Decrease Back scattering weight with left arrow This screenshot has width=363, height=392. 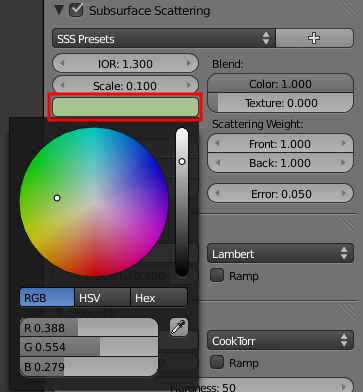[217, 162]
